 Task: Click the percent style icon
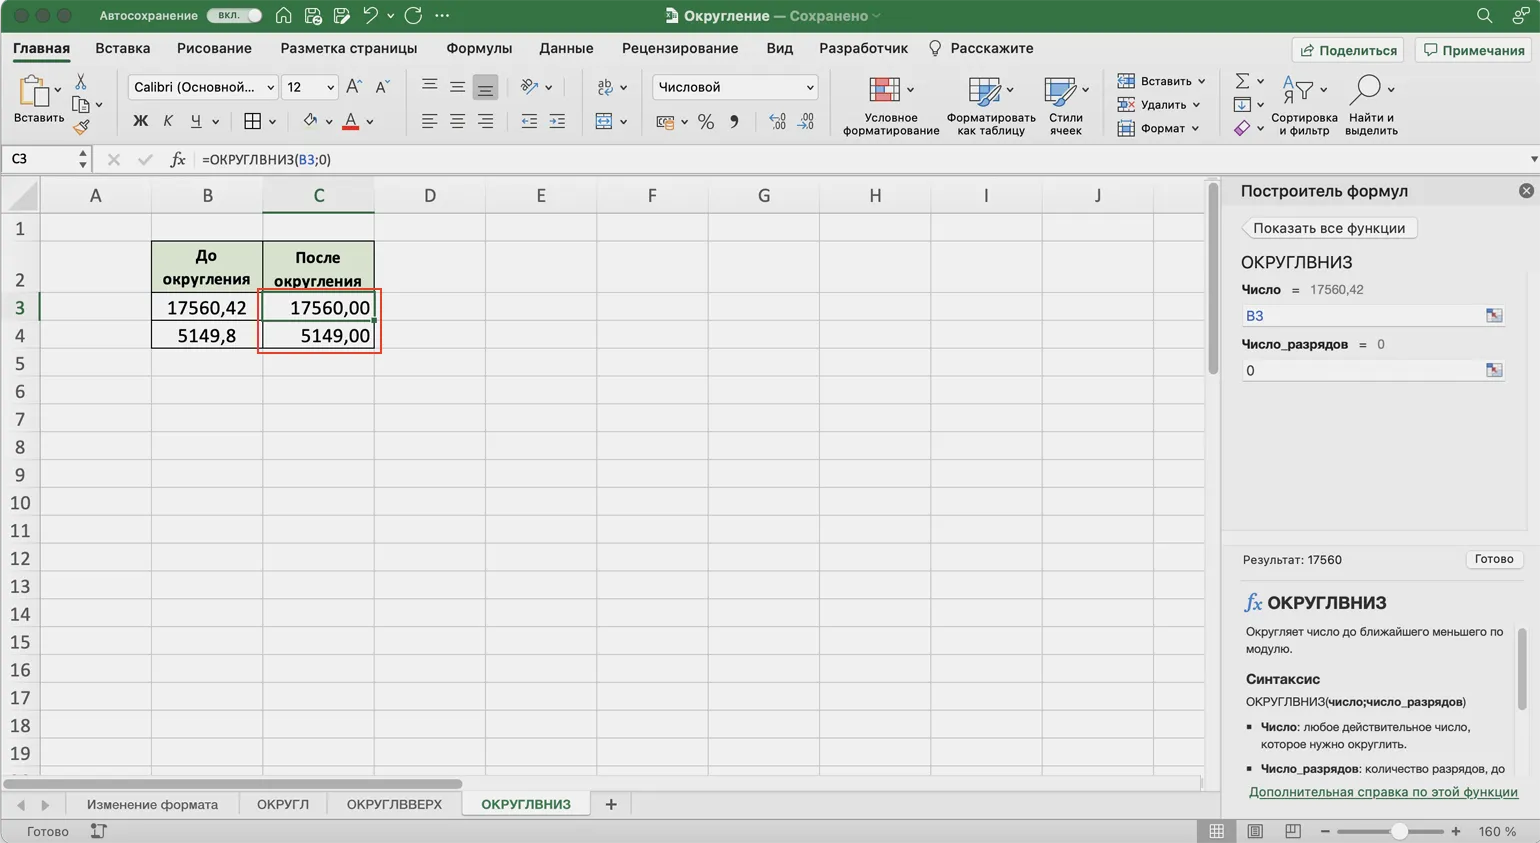pos(706,122)
